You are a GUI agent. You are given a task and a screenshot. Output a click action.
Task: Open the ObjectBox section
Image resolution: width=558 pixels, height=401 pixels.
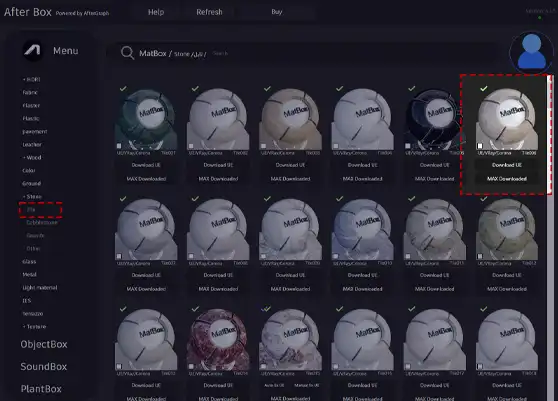tap(44, 344)
